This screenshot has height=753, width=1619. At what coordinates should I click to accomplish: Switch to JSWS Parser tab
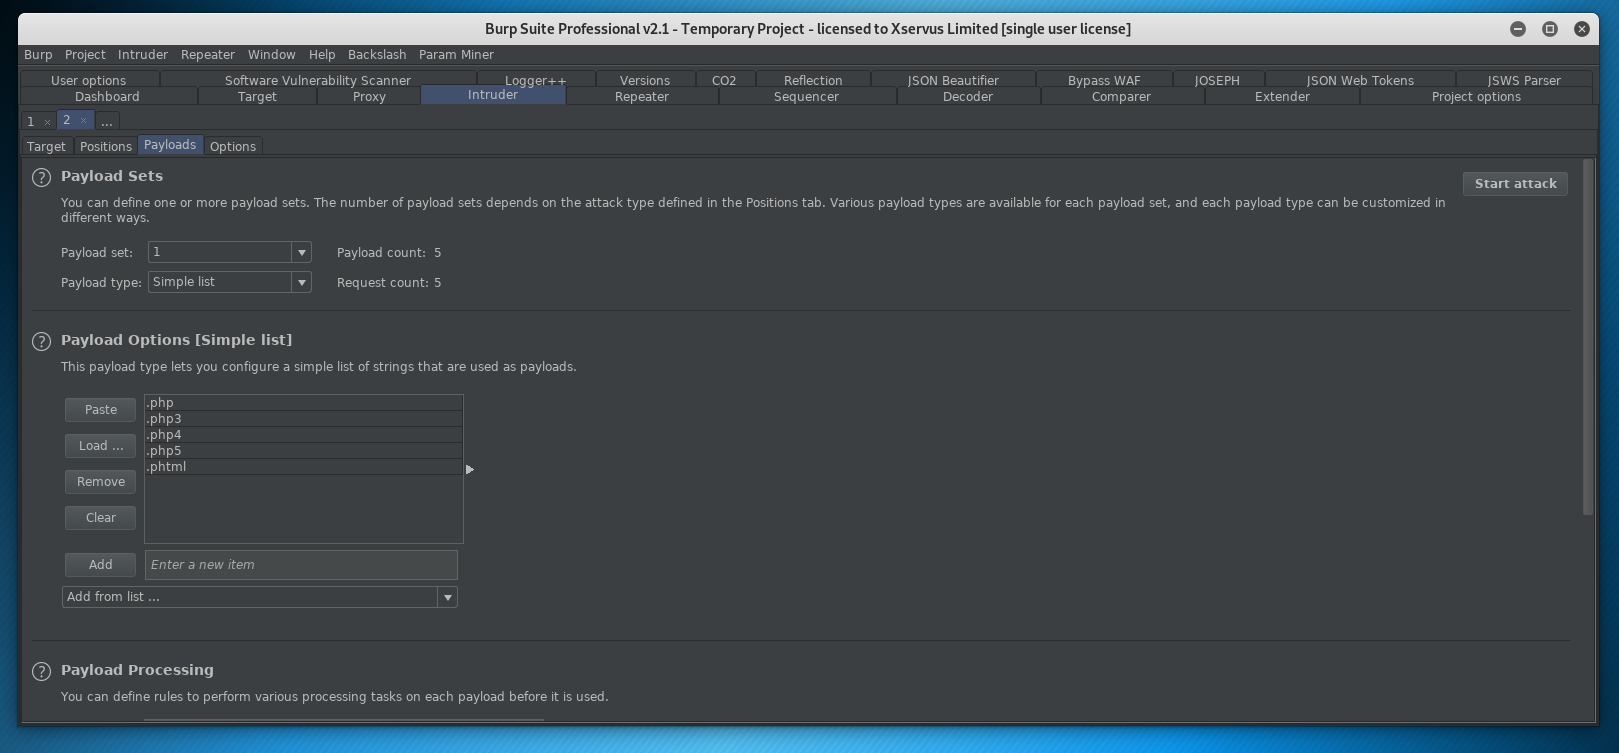tap(1524, 80)
